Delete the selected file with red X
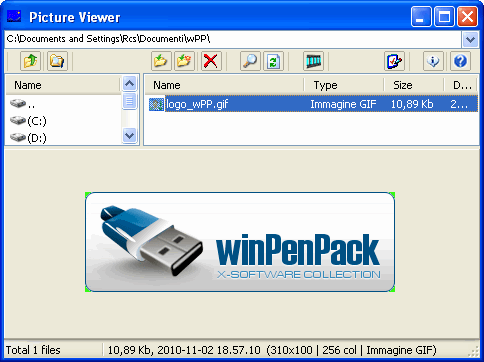The height and width of the screenshot is (362, 484). 211,61
